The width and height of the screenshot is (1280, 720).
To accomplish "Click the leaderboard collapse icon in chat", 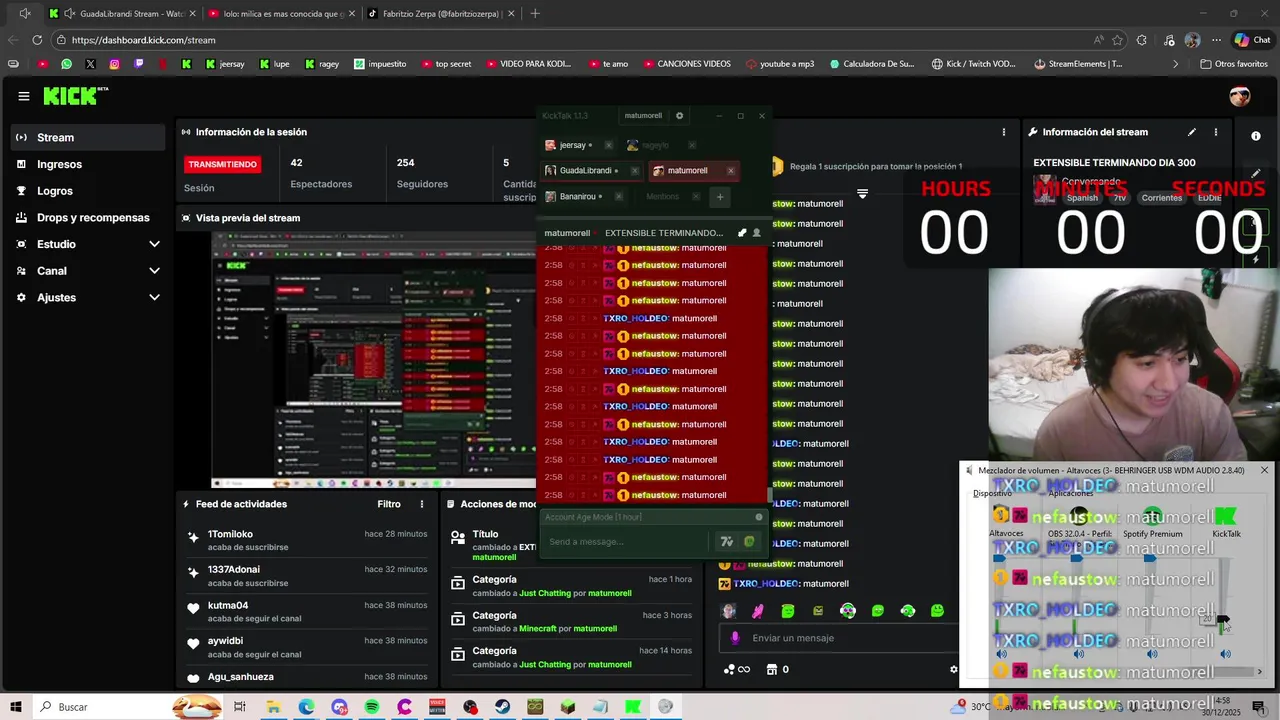I will 863,194.
